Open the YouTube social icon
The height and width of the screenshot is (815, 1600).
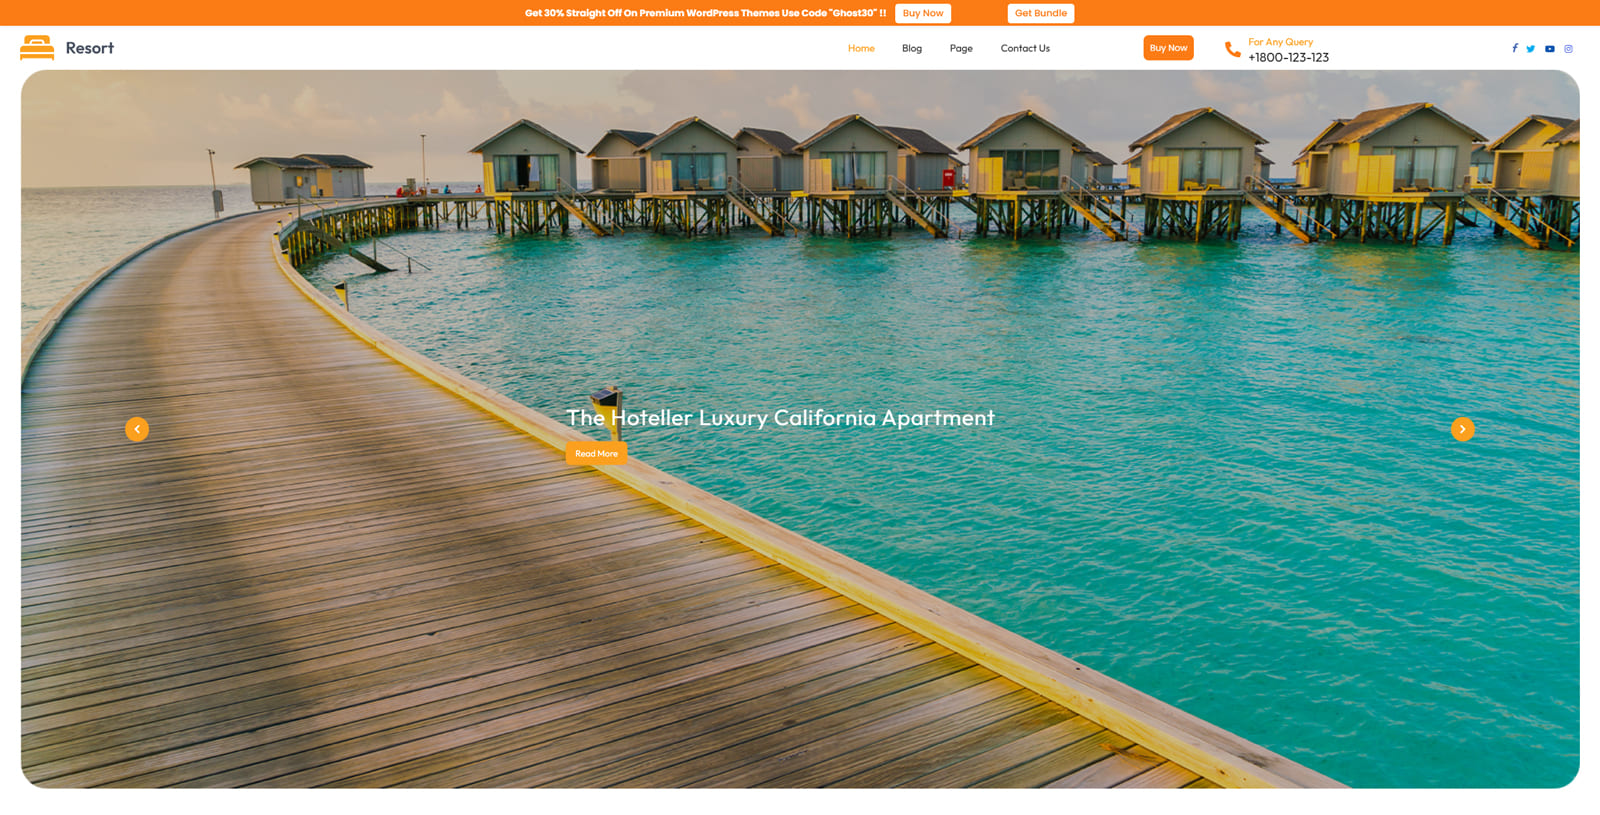pyautogui.click(x=1550, y=48)
